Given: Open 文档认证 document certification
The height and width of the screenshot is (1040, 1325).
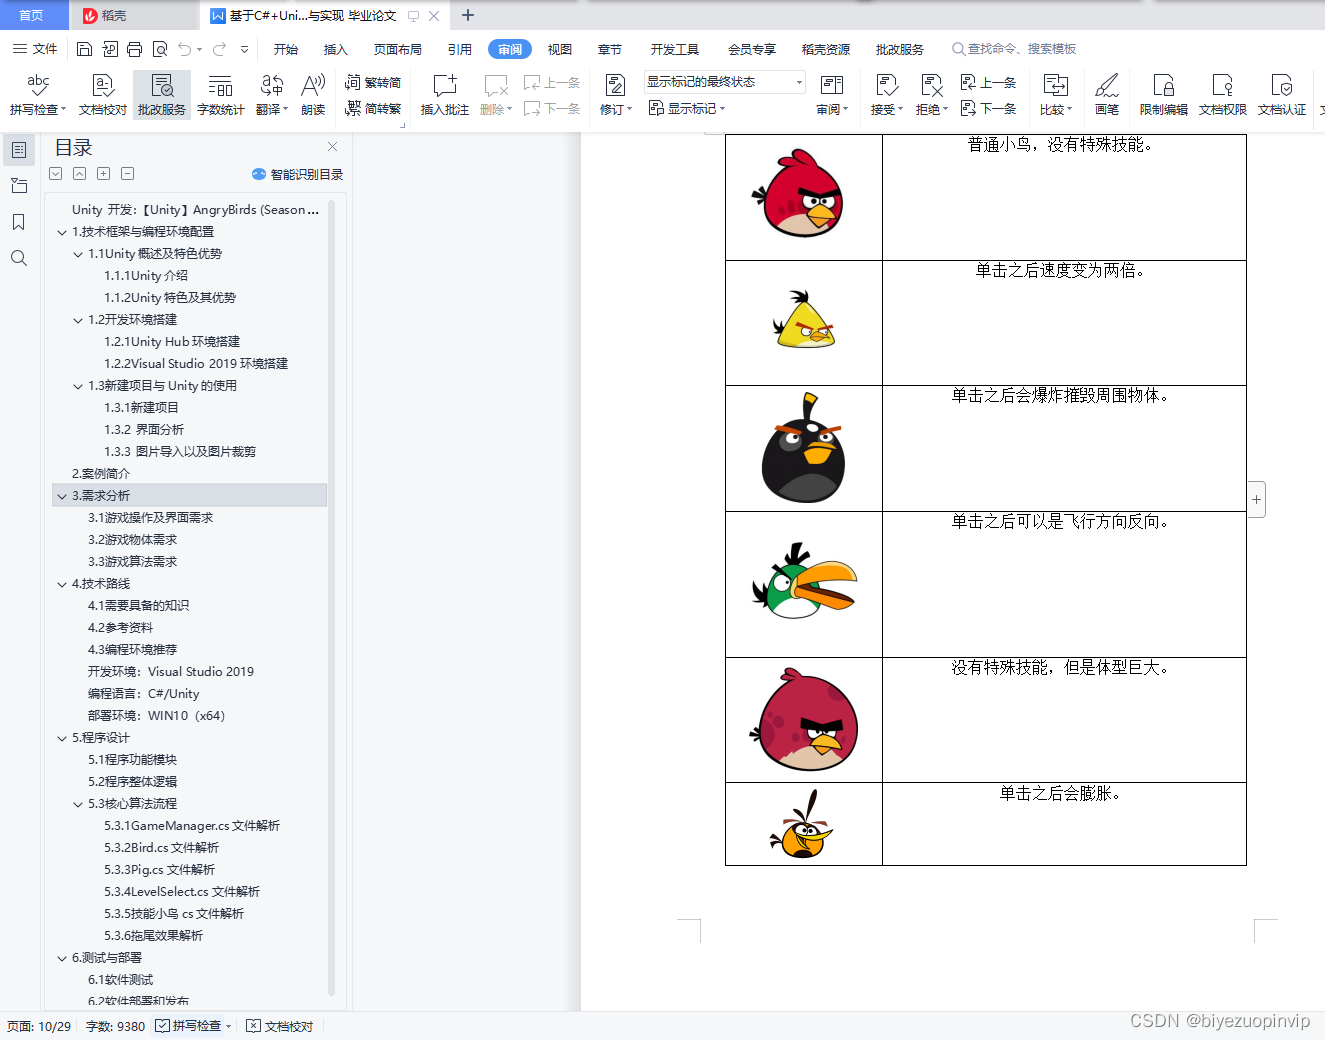Looking at the screenshot, I should coord(1281,95).
